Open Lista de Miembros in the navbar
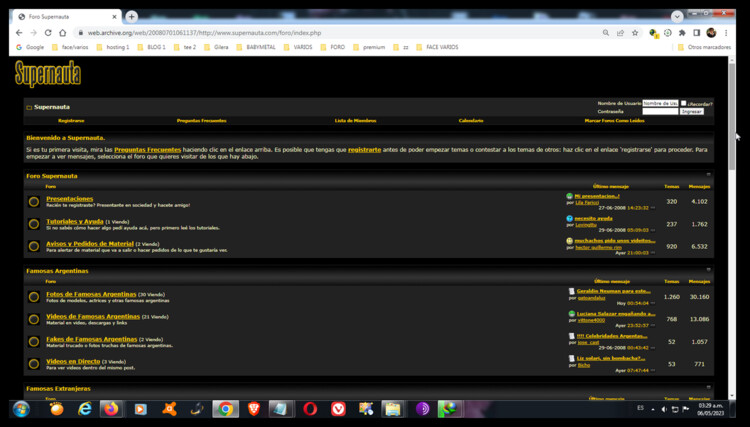 pos(355,120)
